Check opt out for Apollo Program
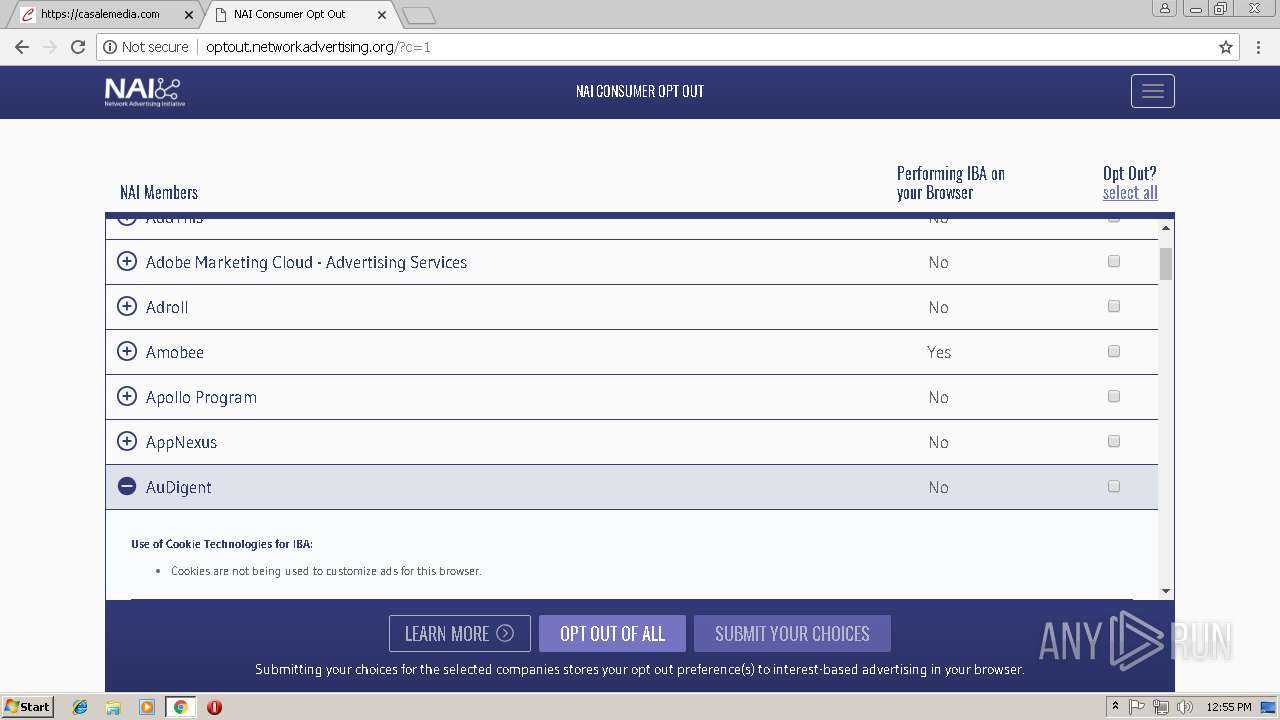 (1114, 397)
